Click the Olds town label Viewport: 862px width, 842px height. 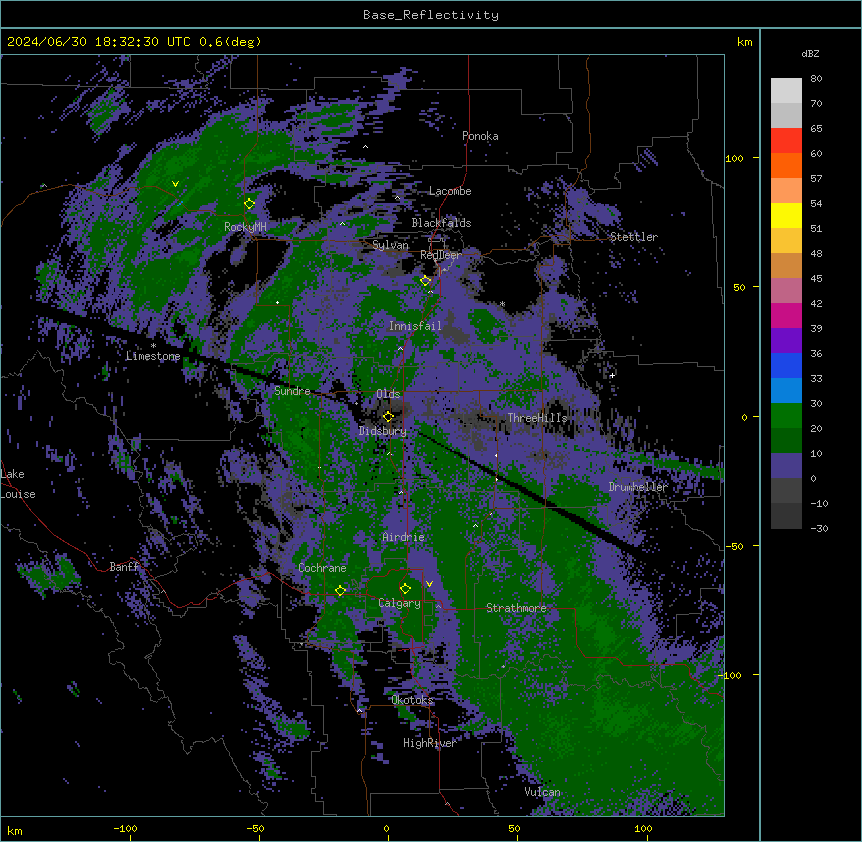(x=388, y=394)
